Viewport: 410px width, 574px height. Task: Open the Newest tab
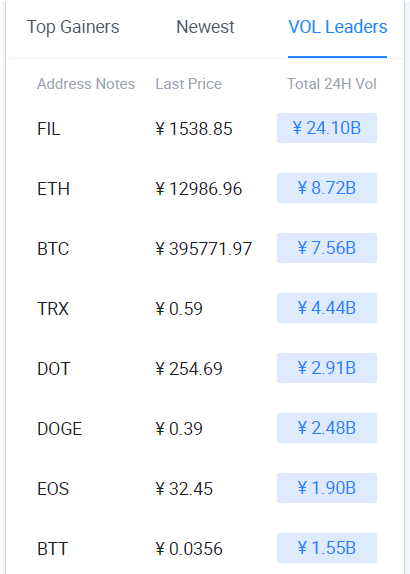[x=205, y=27]
